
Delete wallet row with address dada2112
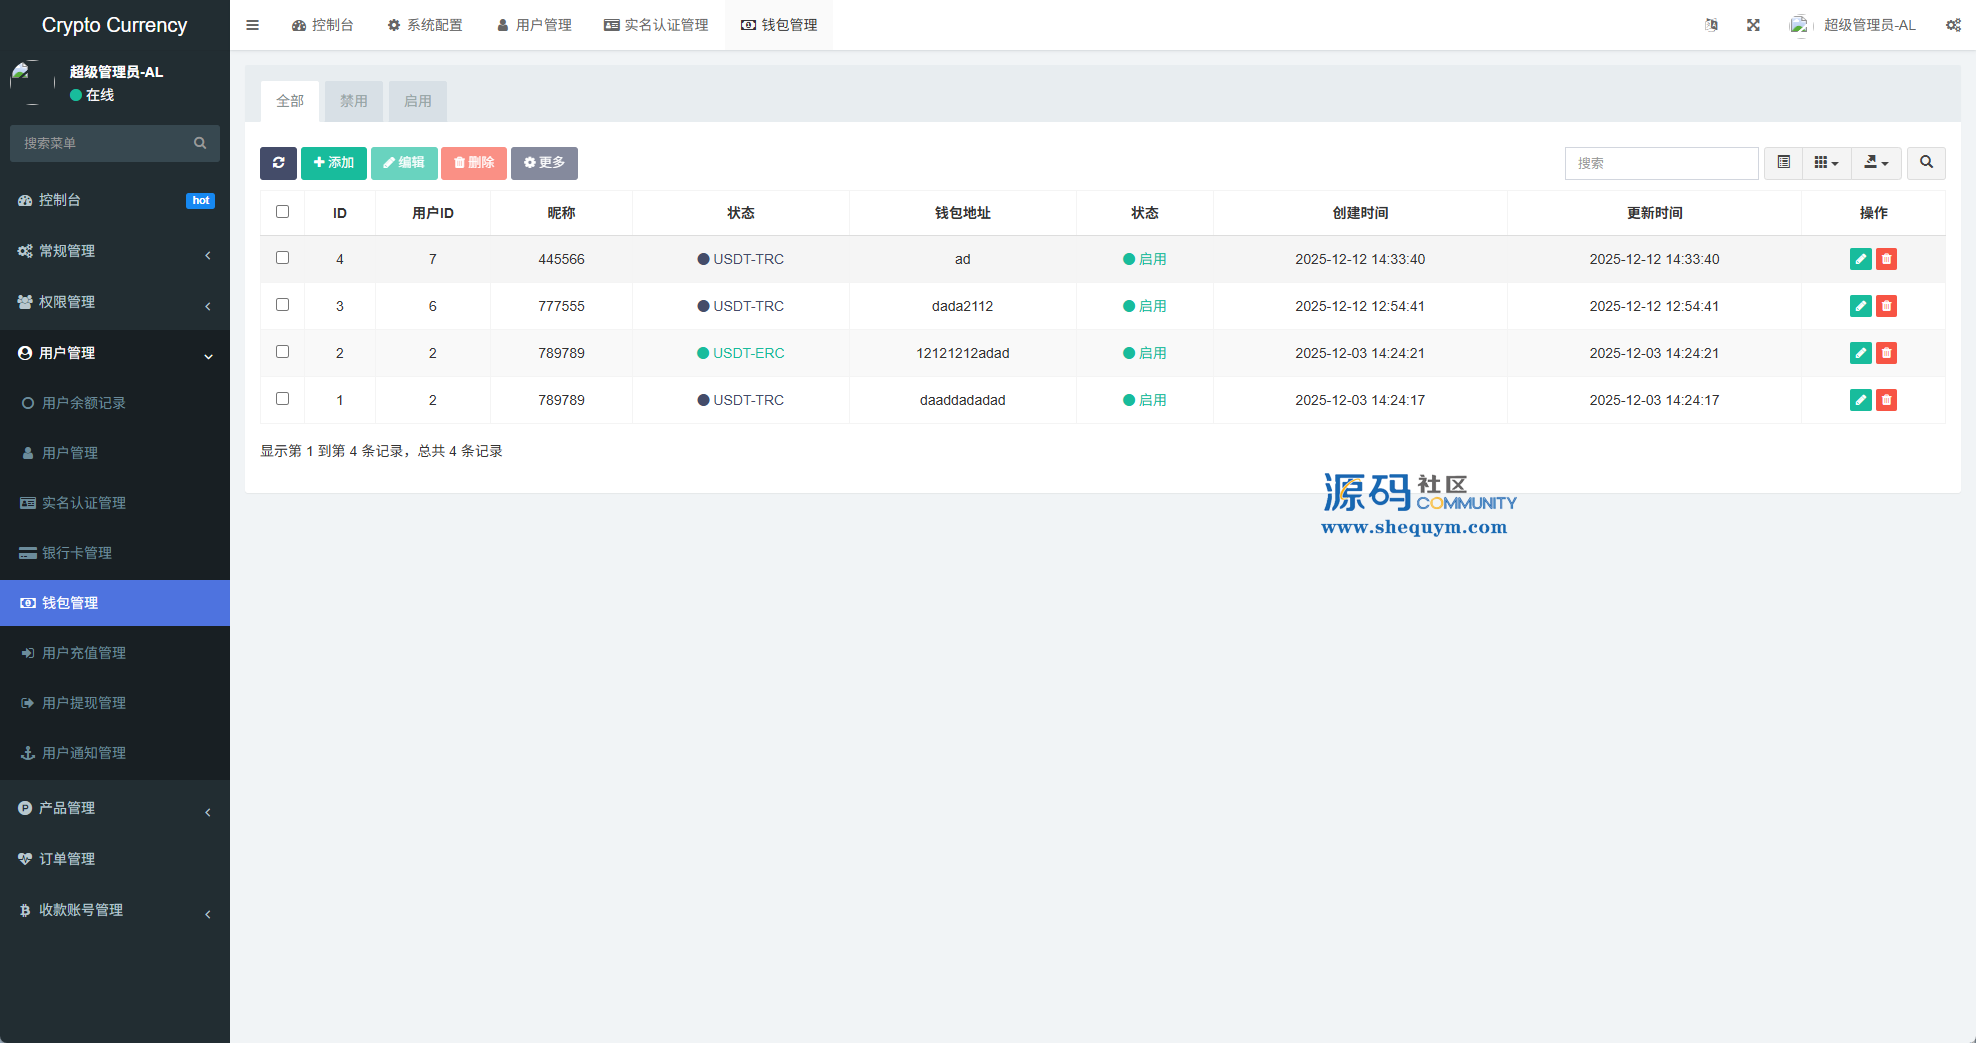1886,306
